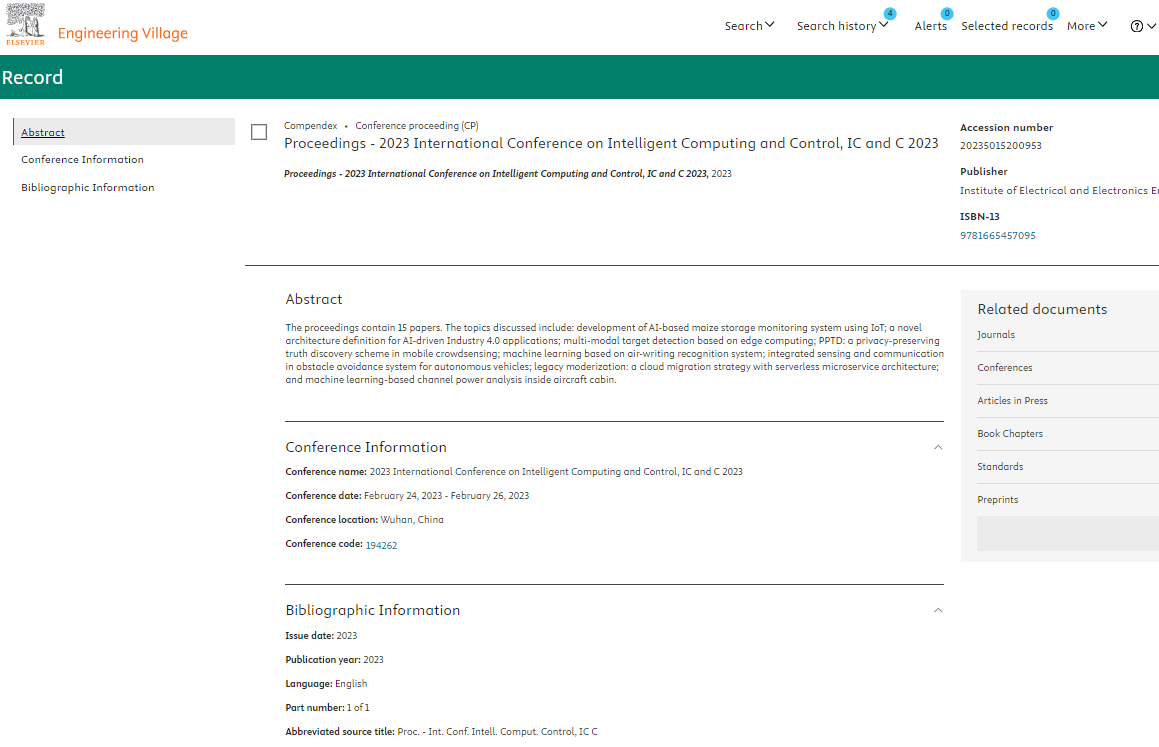1159x747 pixels.
Task: Show related Conferences
Action: 1005,368
